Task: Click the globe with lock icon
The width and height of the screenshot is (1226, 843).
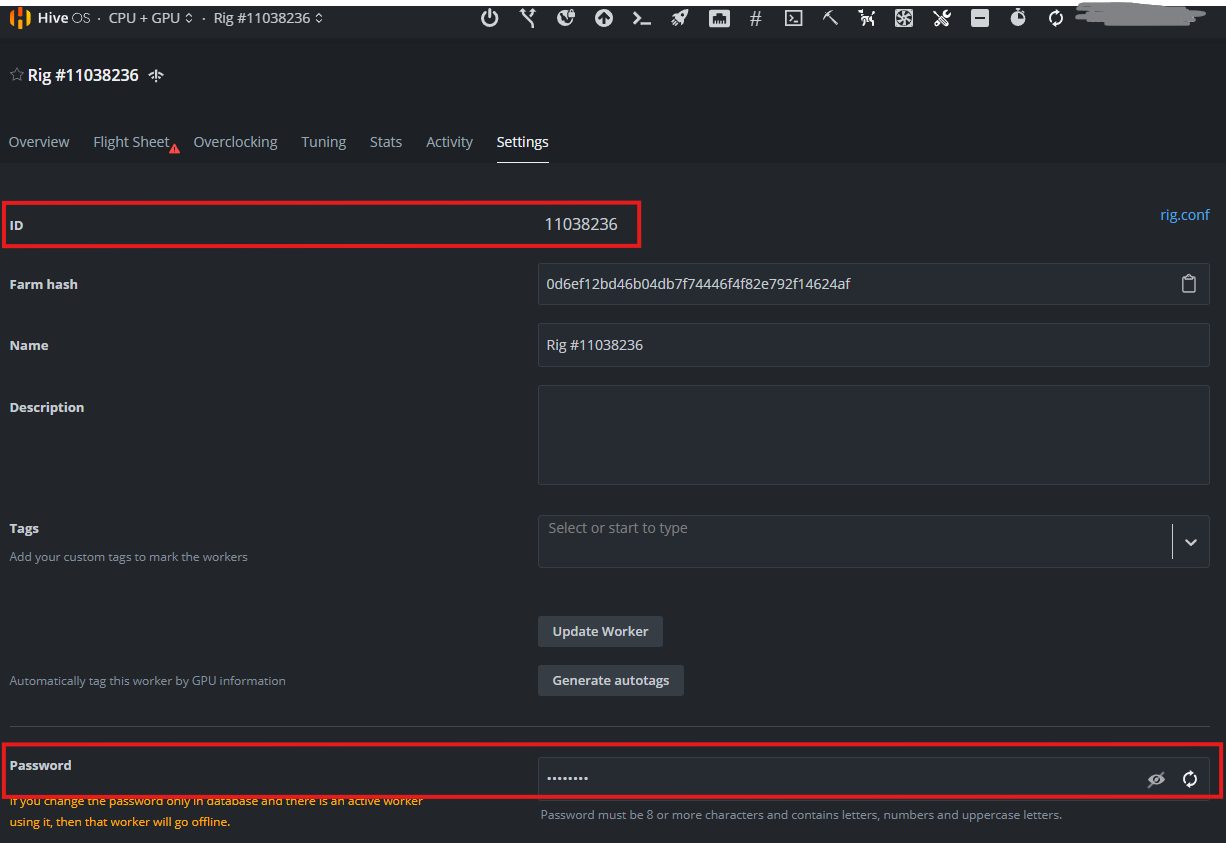Action: point(566,18)
